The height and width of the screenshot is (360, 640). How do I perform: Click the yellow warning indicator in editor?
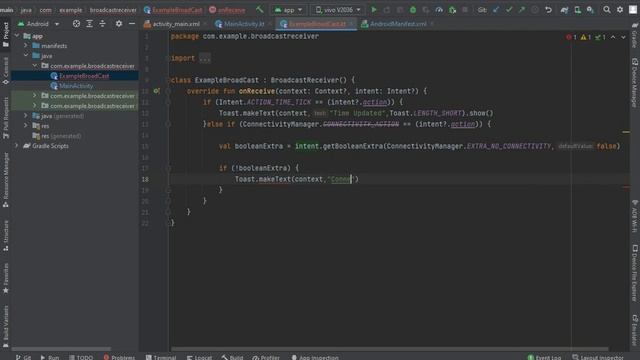coord(586,37)
